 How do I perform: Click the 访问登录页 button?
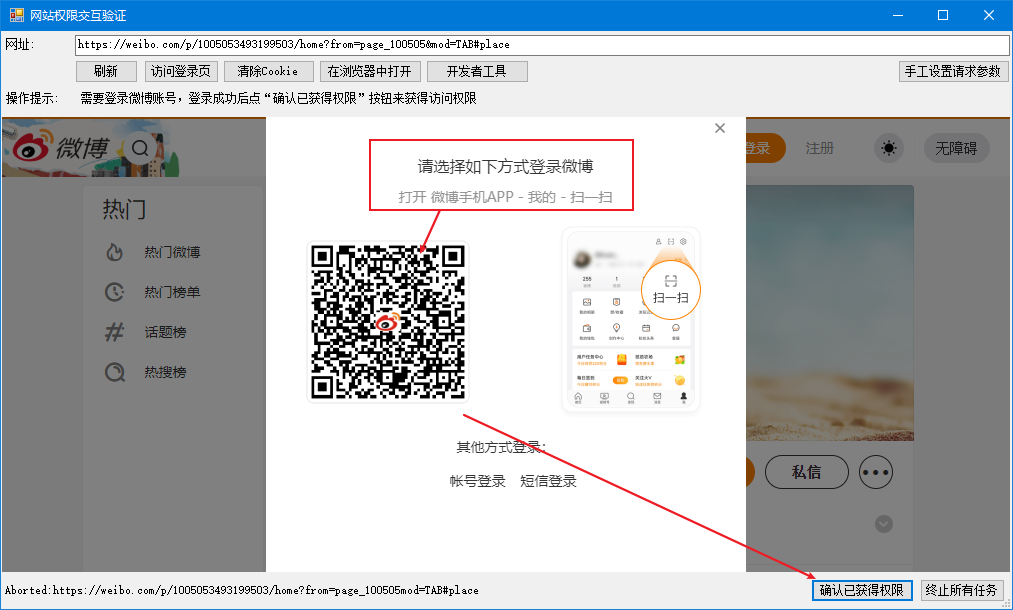181,71
